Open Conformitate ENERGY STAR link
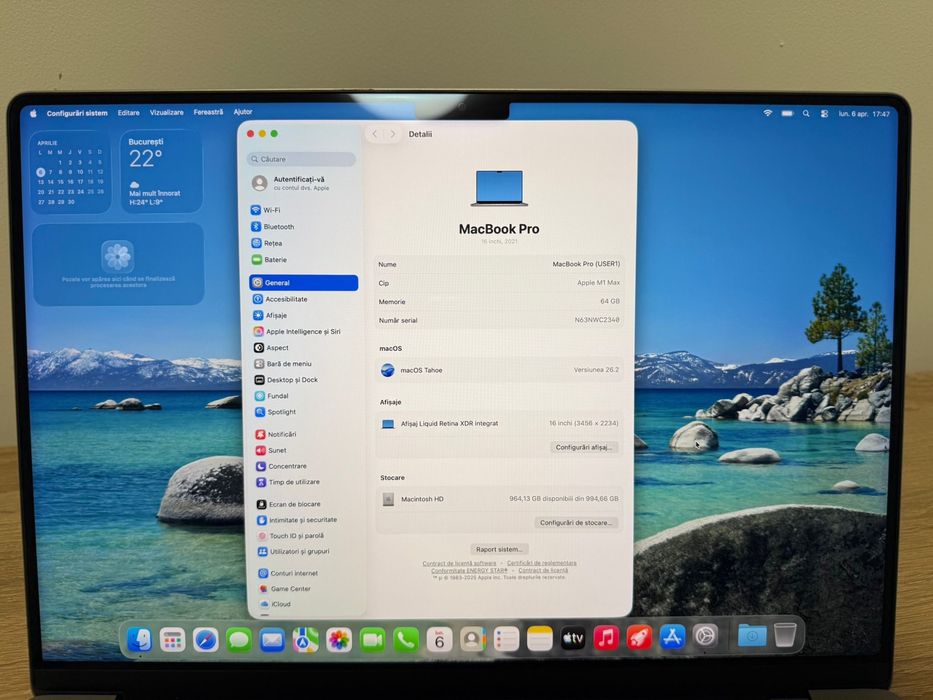 pos(469,570)
